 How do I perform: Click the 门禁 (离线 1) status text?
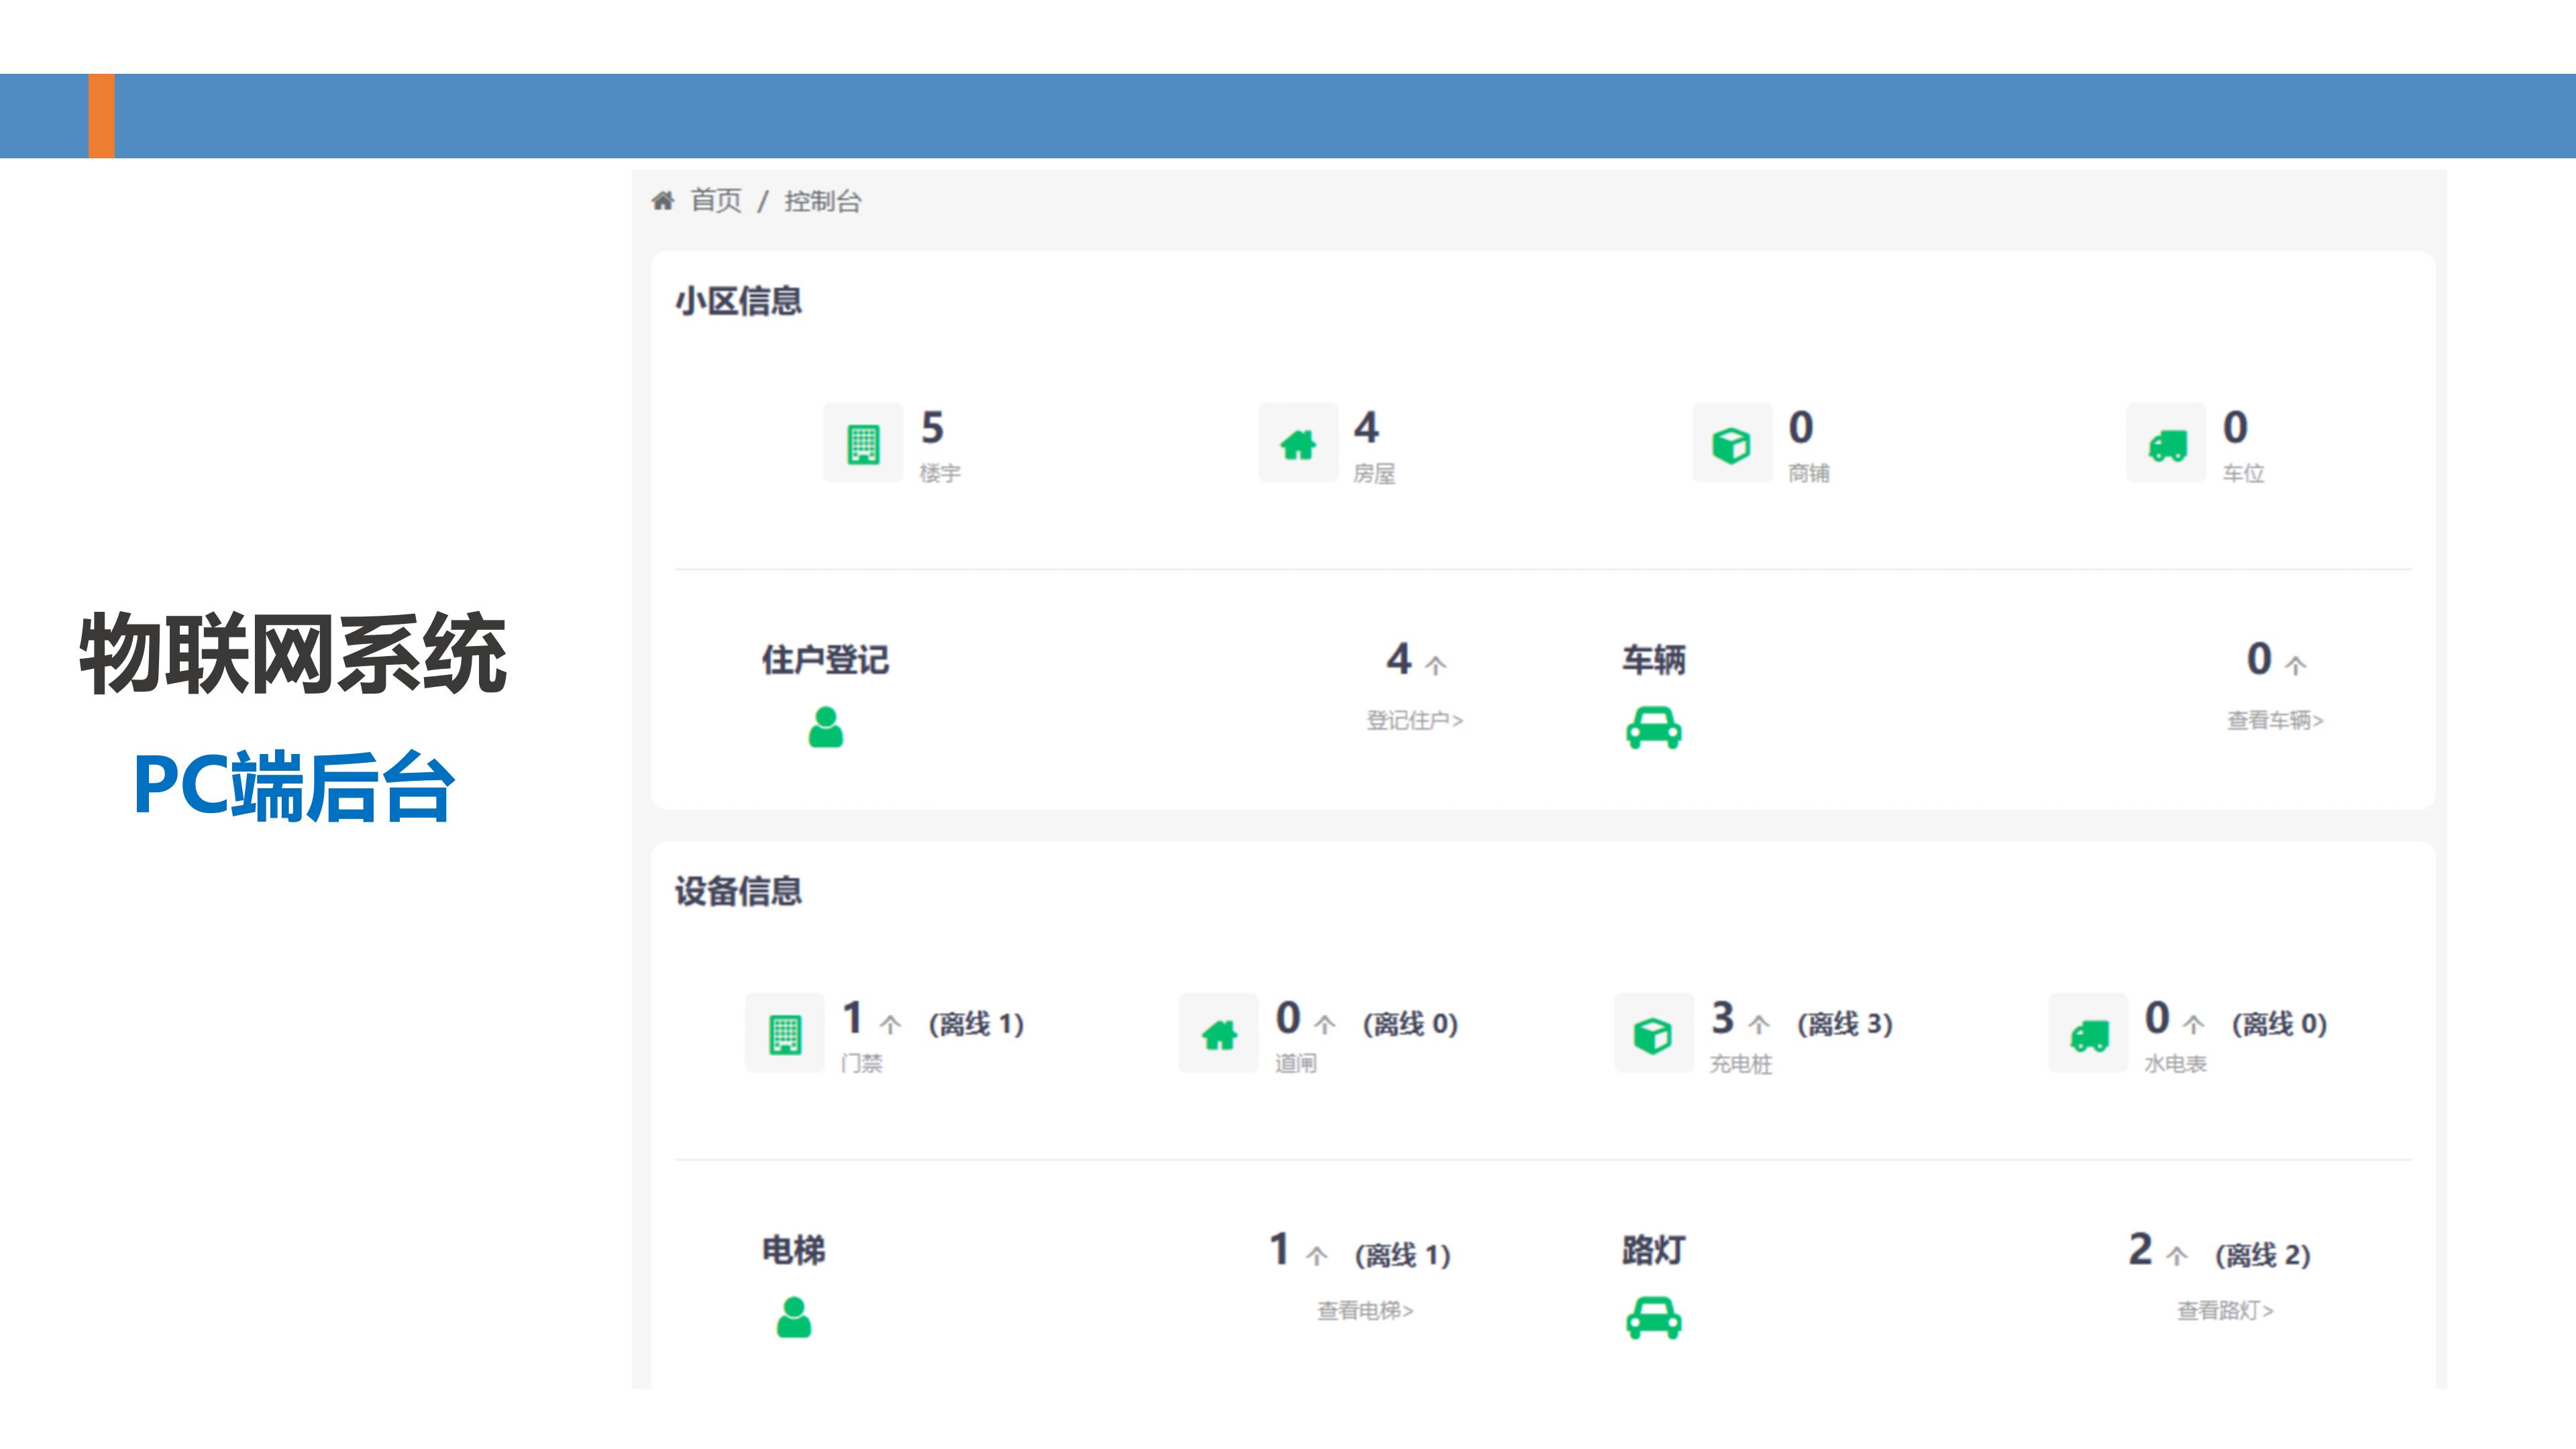[976, 1024]
